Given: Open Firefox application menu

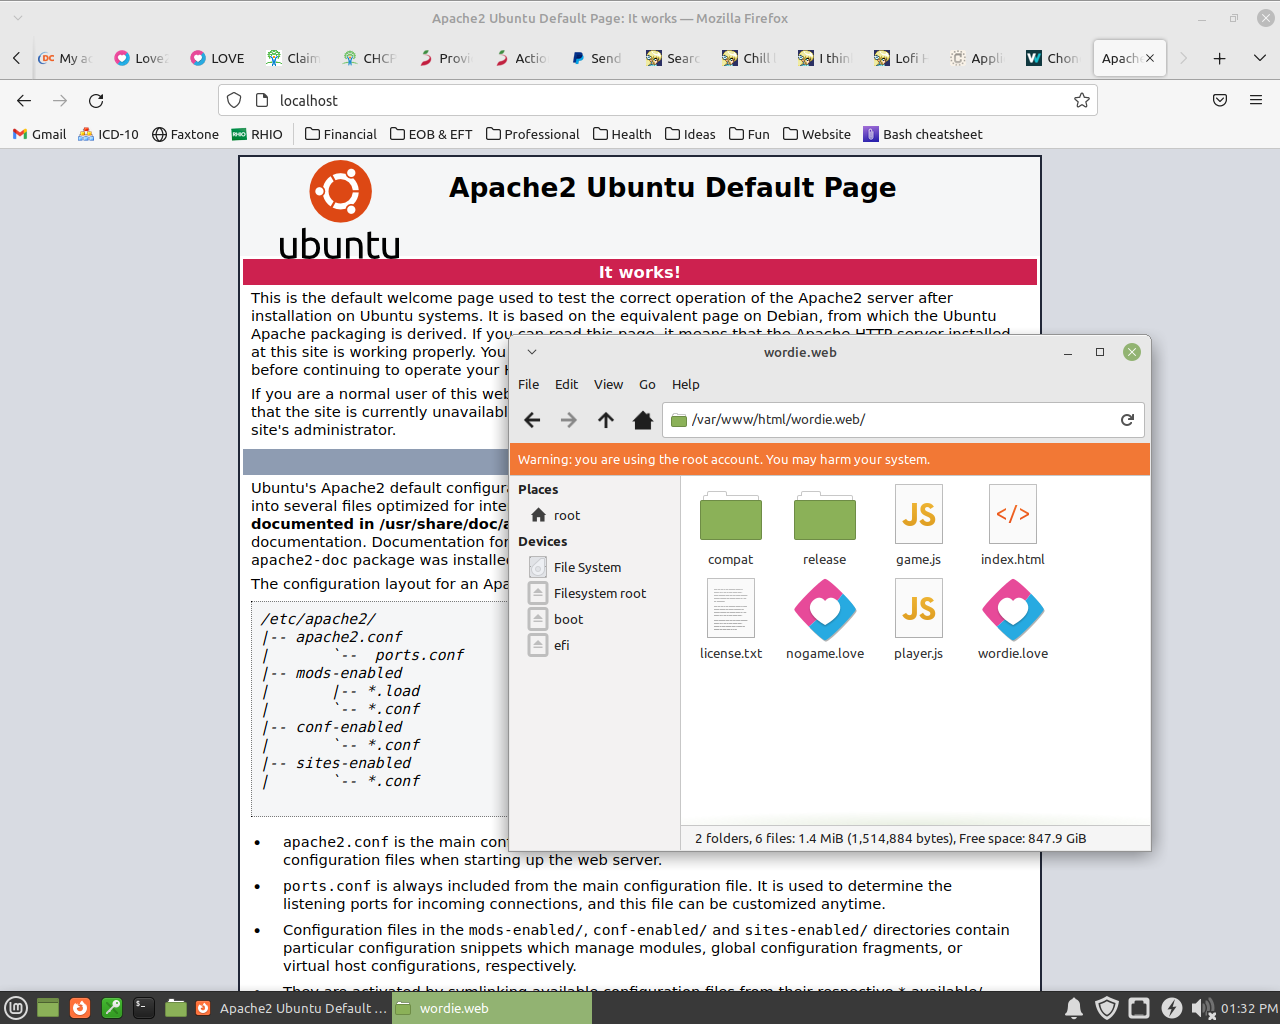Looking at the screenshot, I should tap(1256, 100).
